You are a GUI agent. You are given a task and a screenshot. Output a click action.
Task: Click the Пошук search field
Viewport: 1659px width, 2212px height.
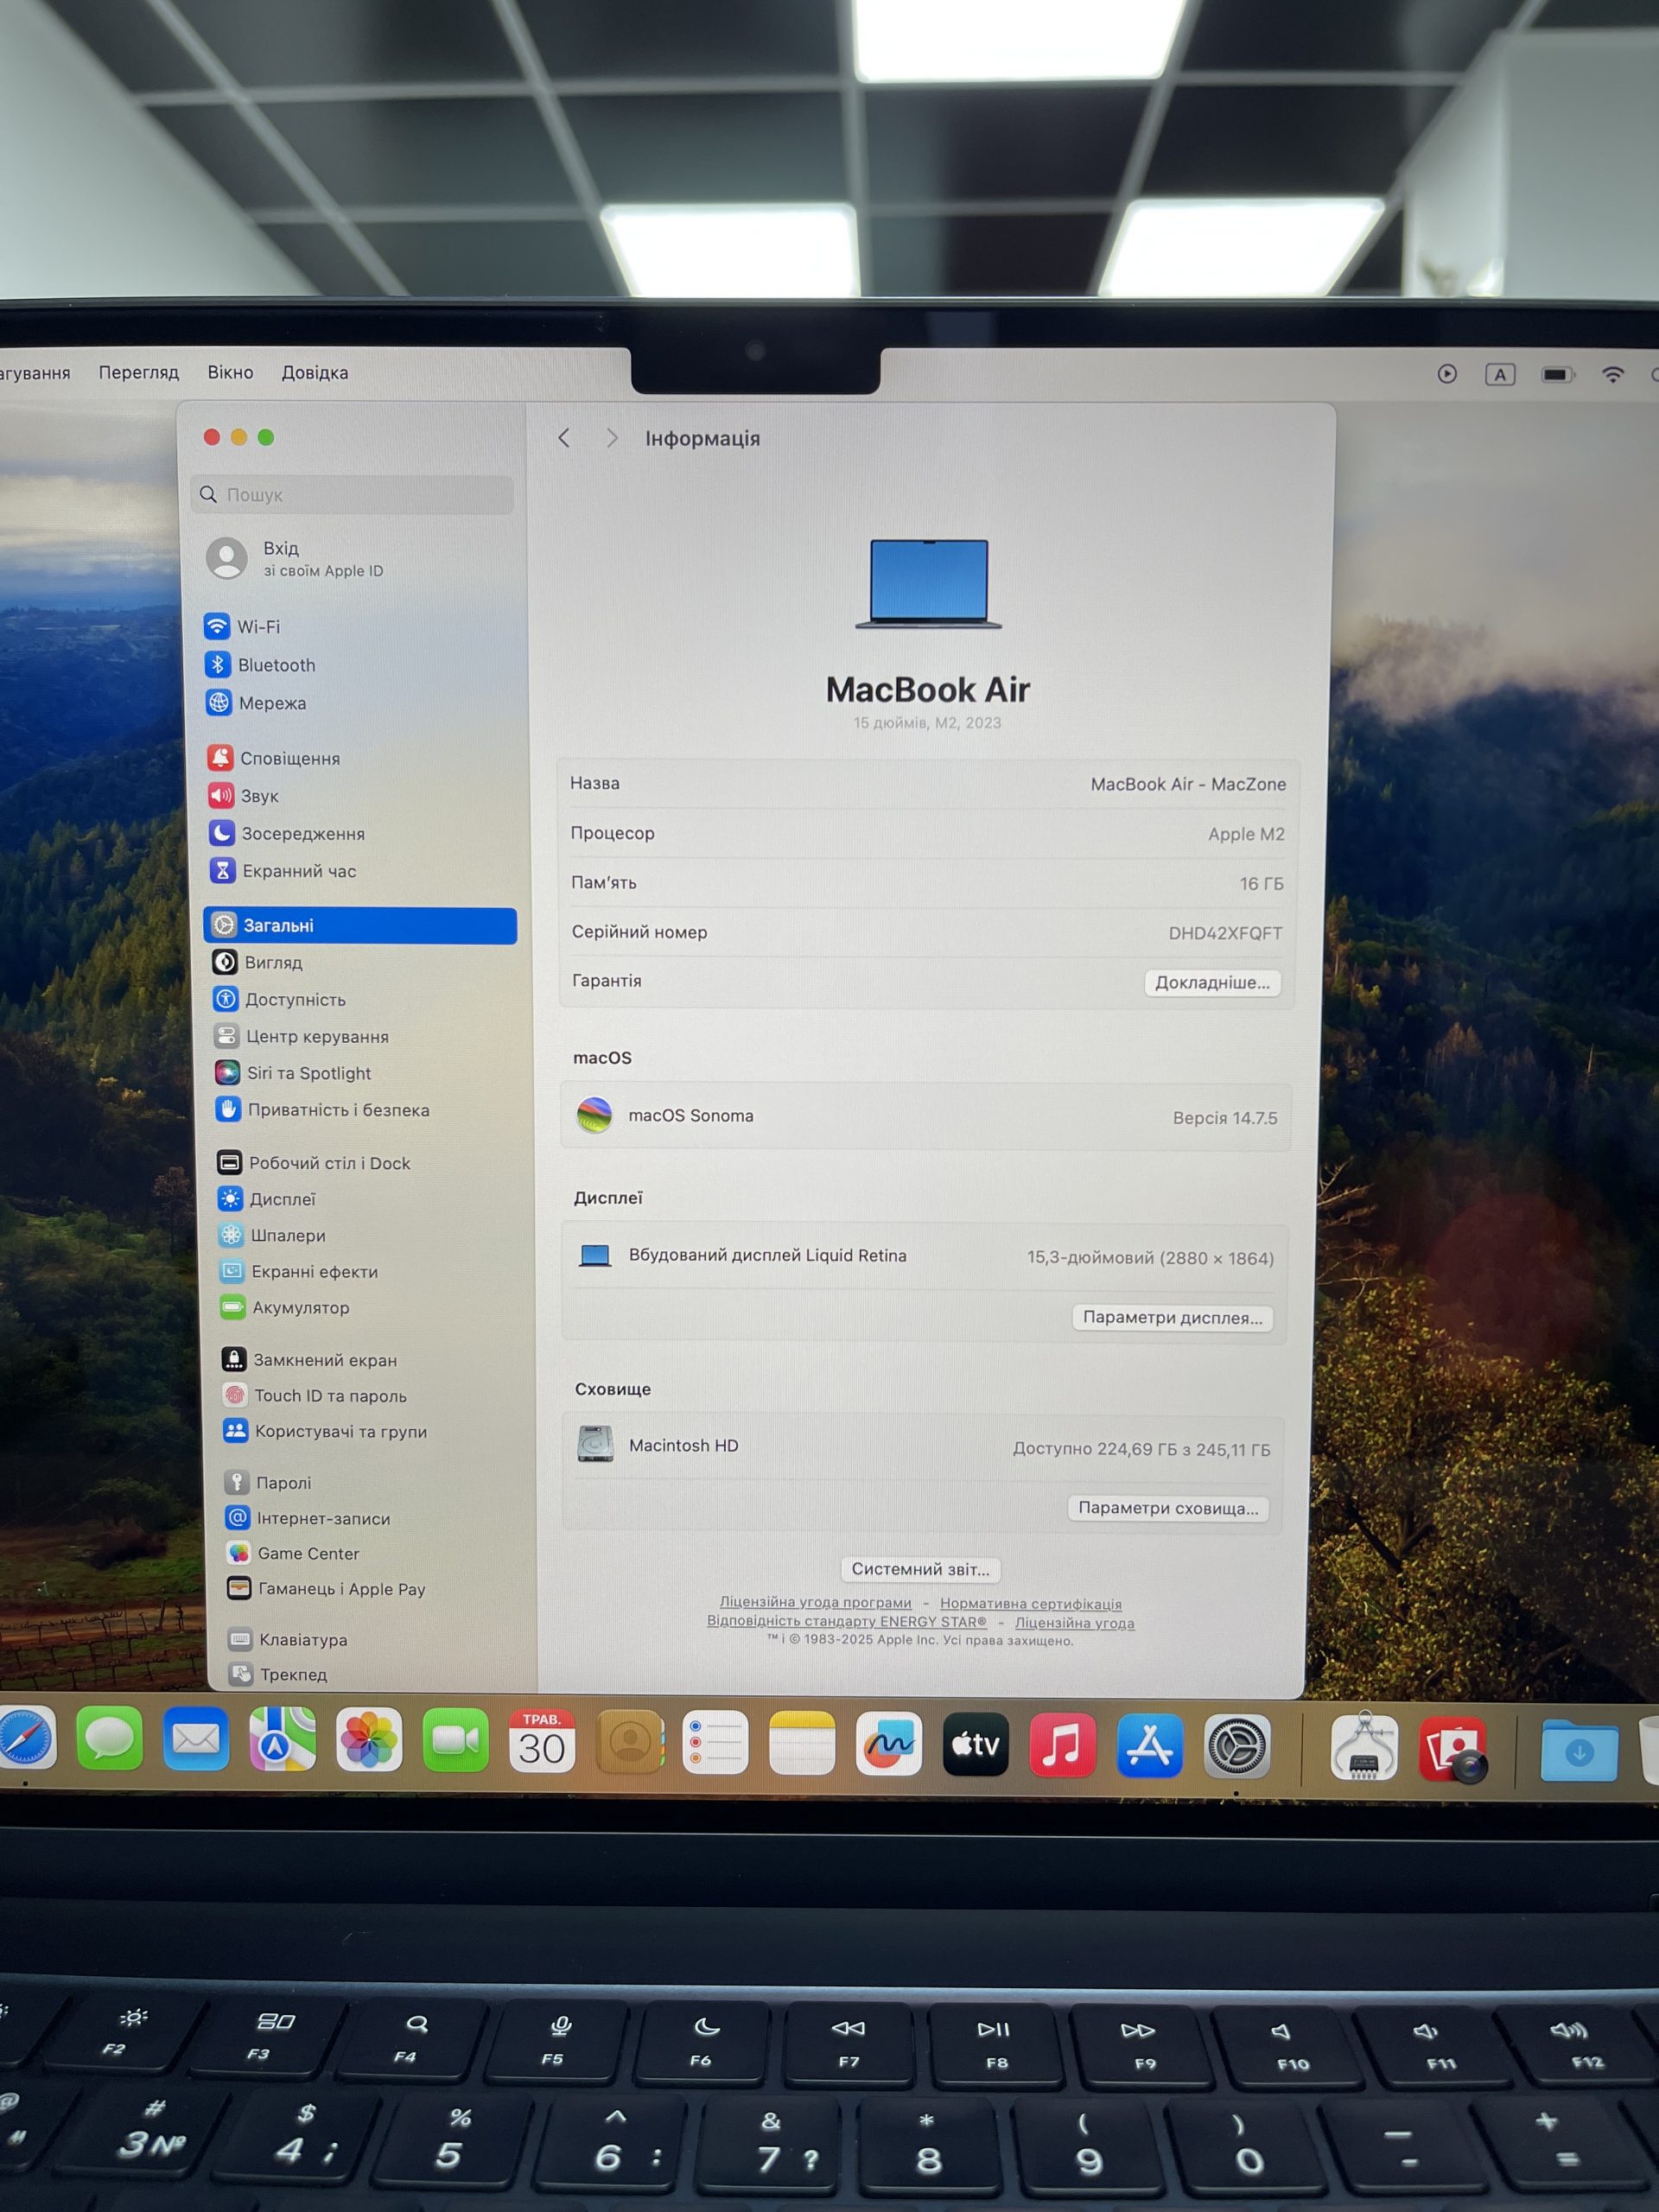(352, 495)
